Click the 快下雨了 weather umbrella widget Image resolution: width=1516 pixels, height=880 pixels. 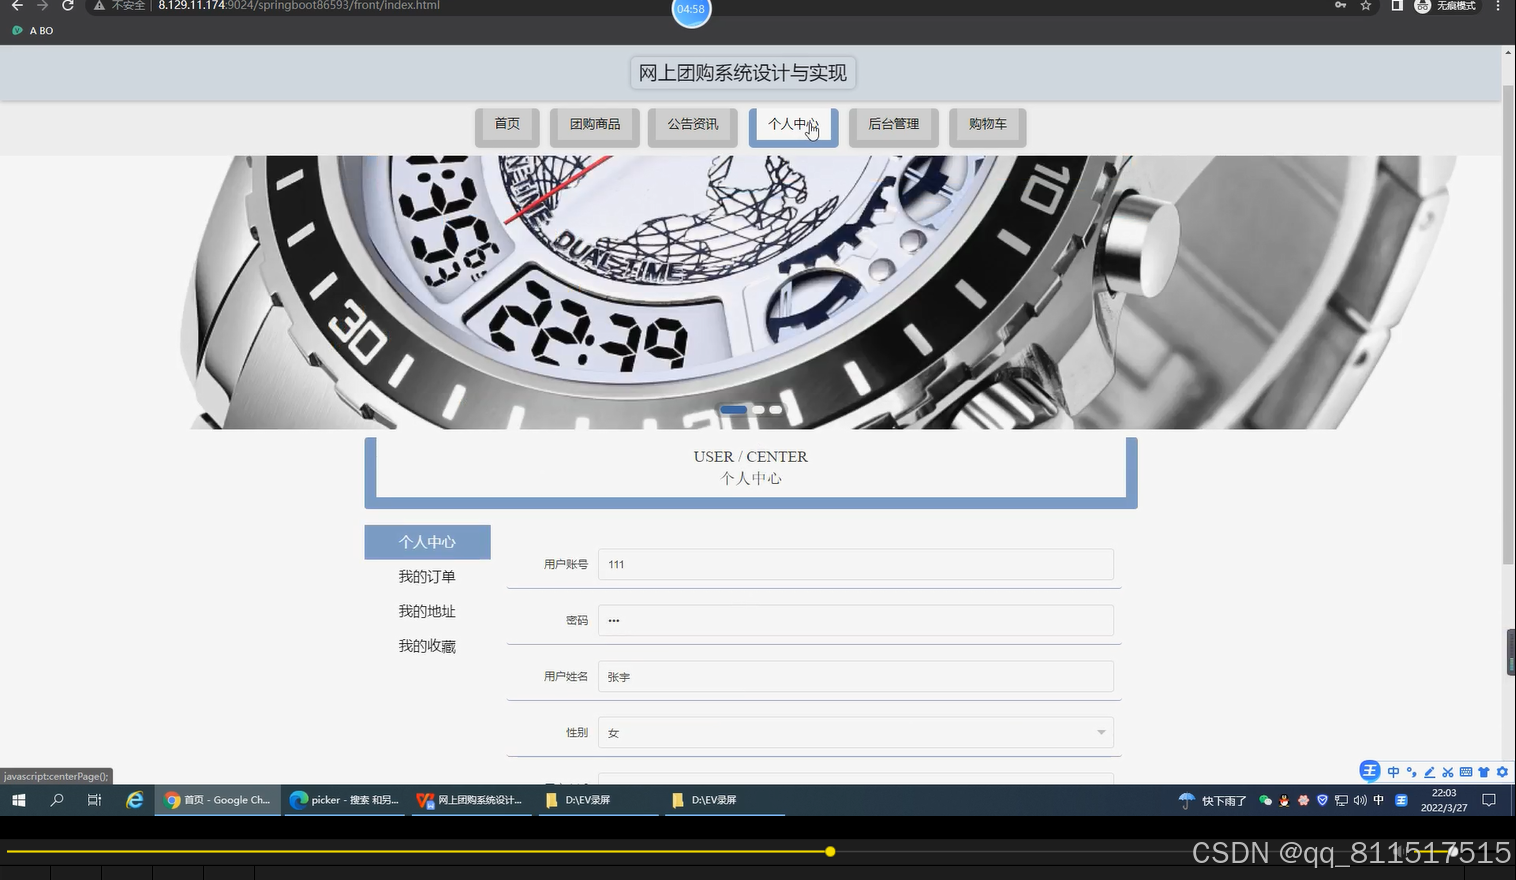1213,801
